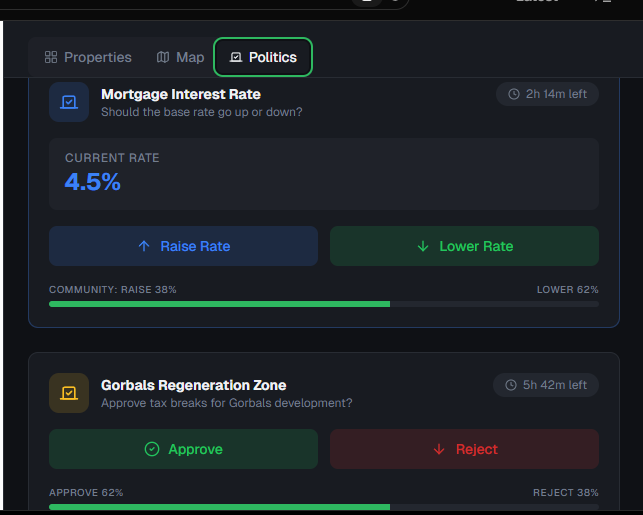Click the Gorbals approve/reject progress bar
Screen dimensions: 643x515
click(324, 507)
